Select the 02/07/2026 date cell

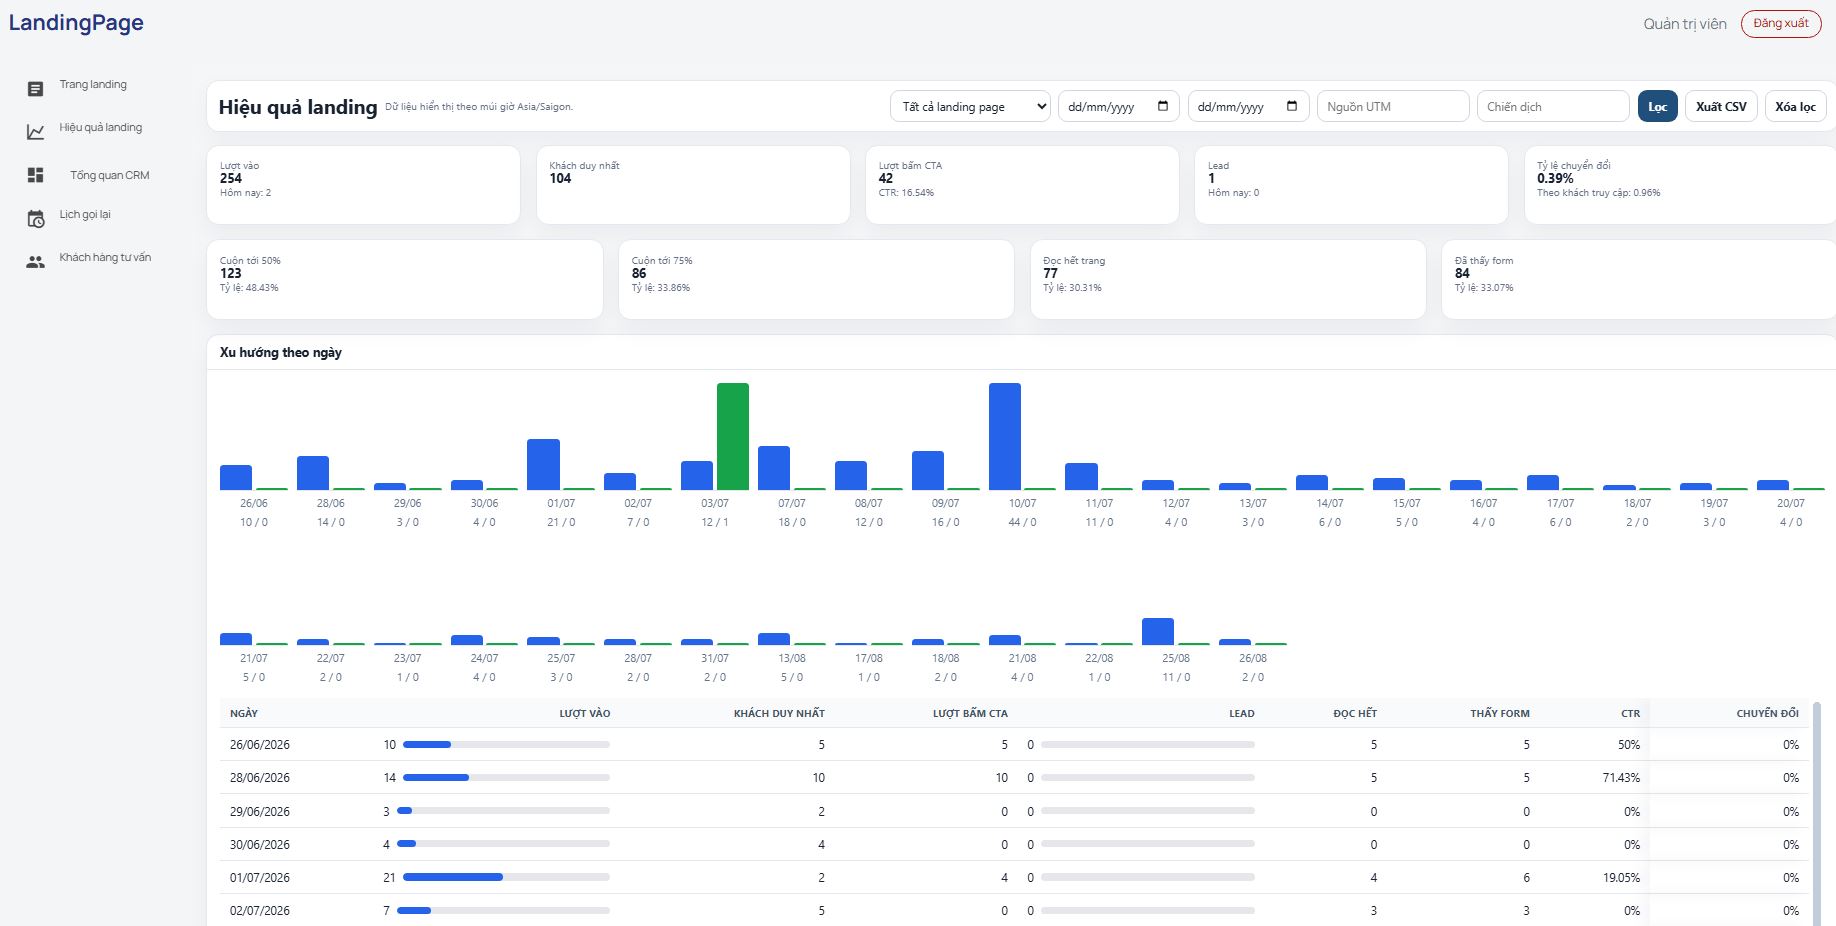(x=260, y=911)
